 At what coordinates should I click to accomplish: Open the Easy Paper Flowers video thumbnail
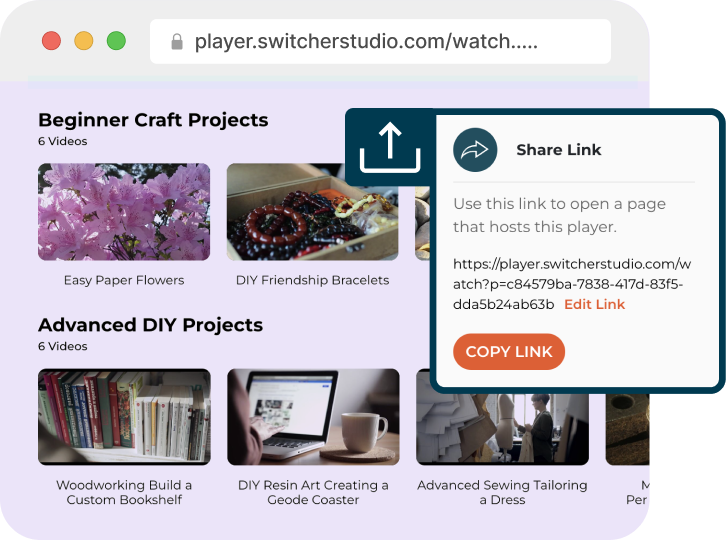(x=124, y=212)
